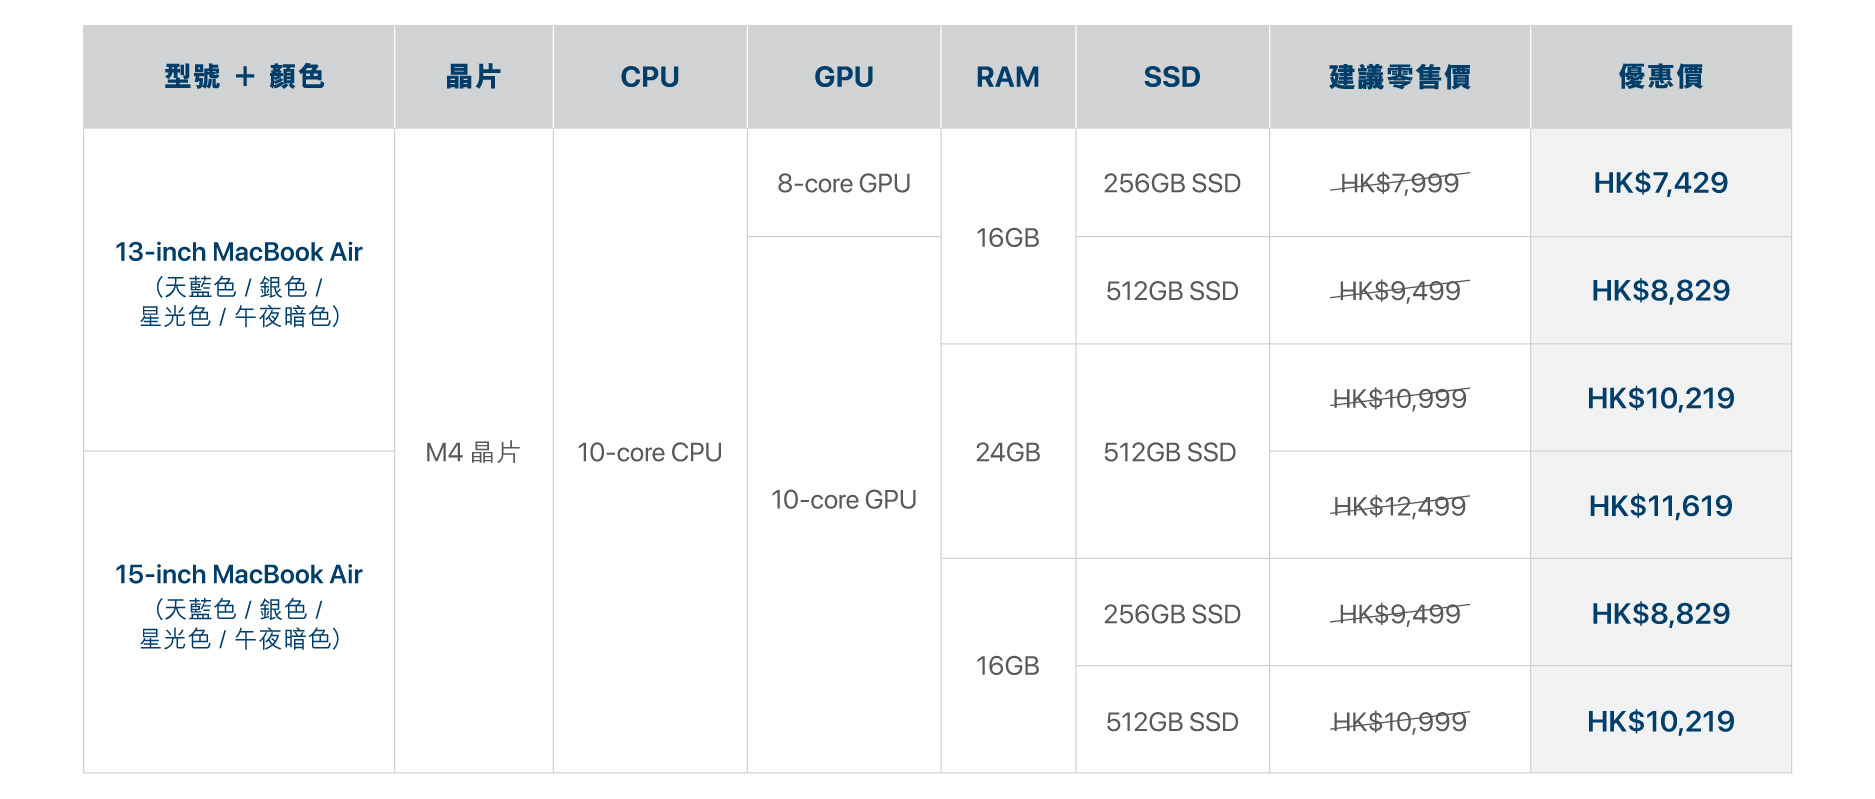This screenshot has width=1875, height=799.
Task: Select the HK$7,429 discounted price
Action: tap(1660, 183)
